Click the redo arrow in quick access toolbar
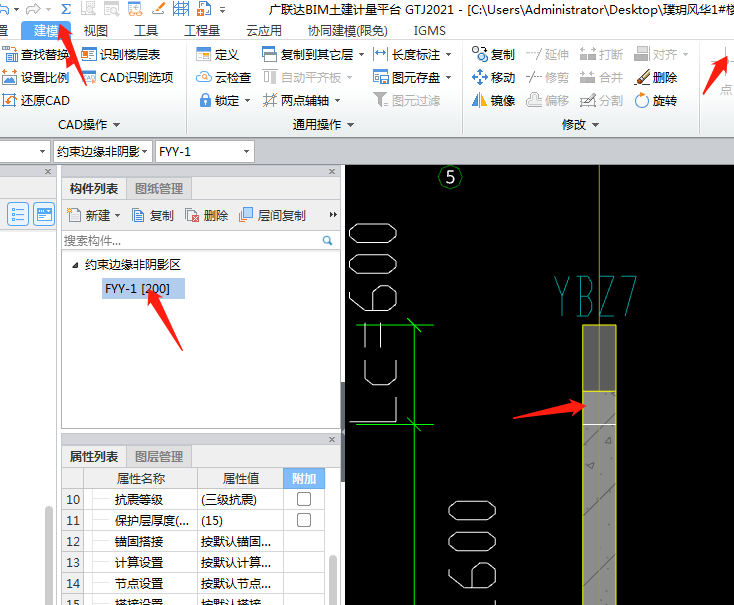Screen dimensions: 734x605 tap(33, 9)
